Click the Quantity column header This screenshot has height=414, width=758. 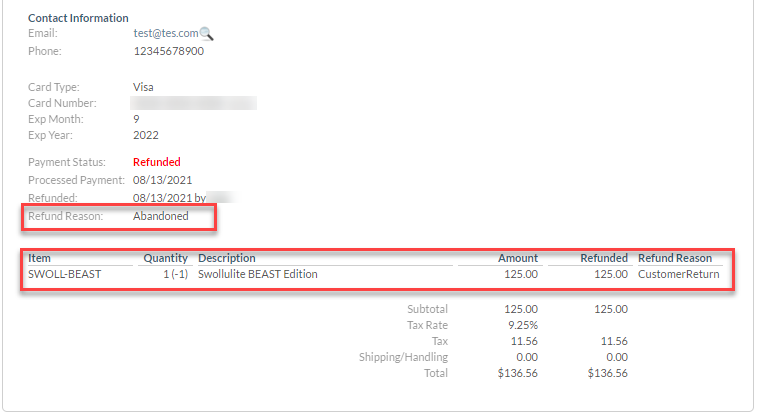(x=165, y=258)
